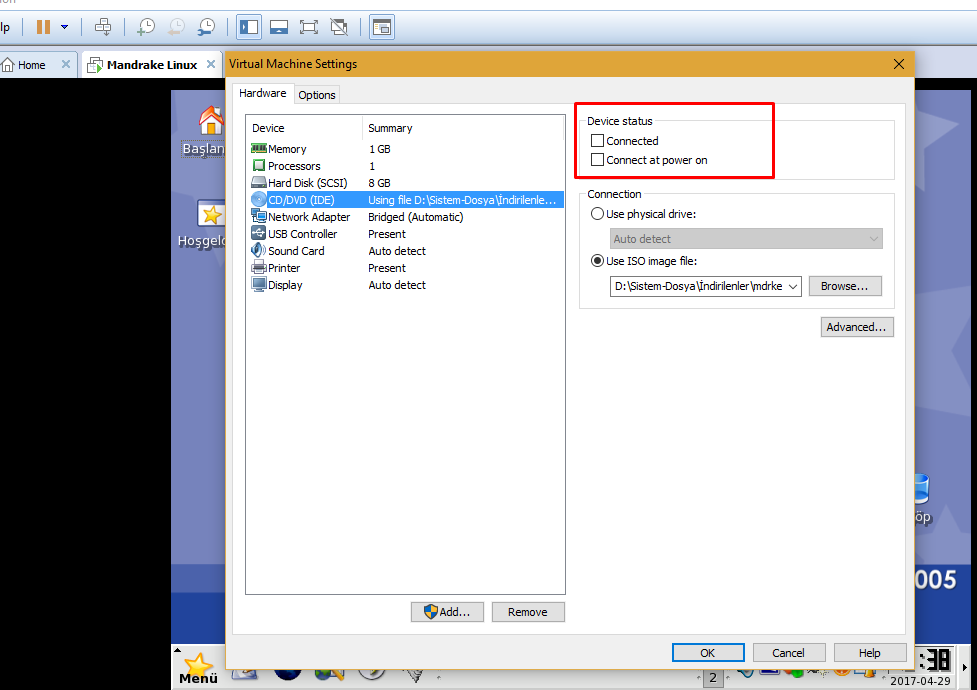The height and width of the screenshot is (690, 977).
Task: Take a snapshot with the clock-plus icon
Action: (x=146, y=27)
